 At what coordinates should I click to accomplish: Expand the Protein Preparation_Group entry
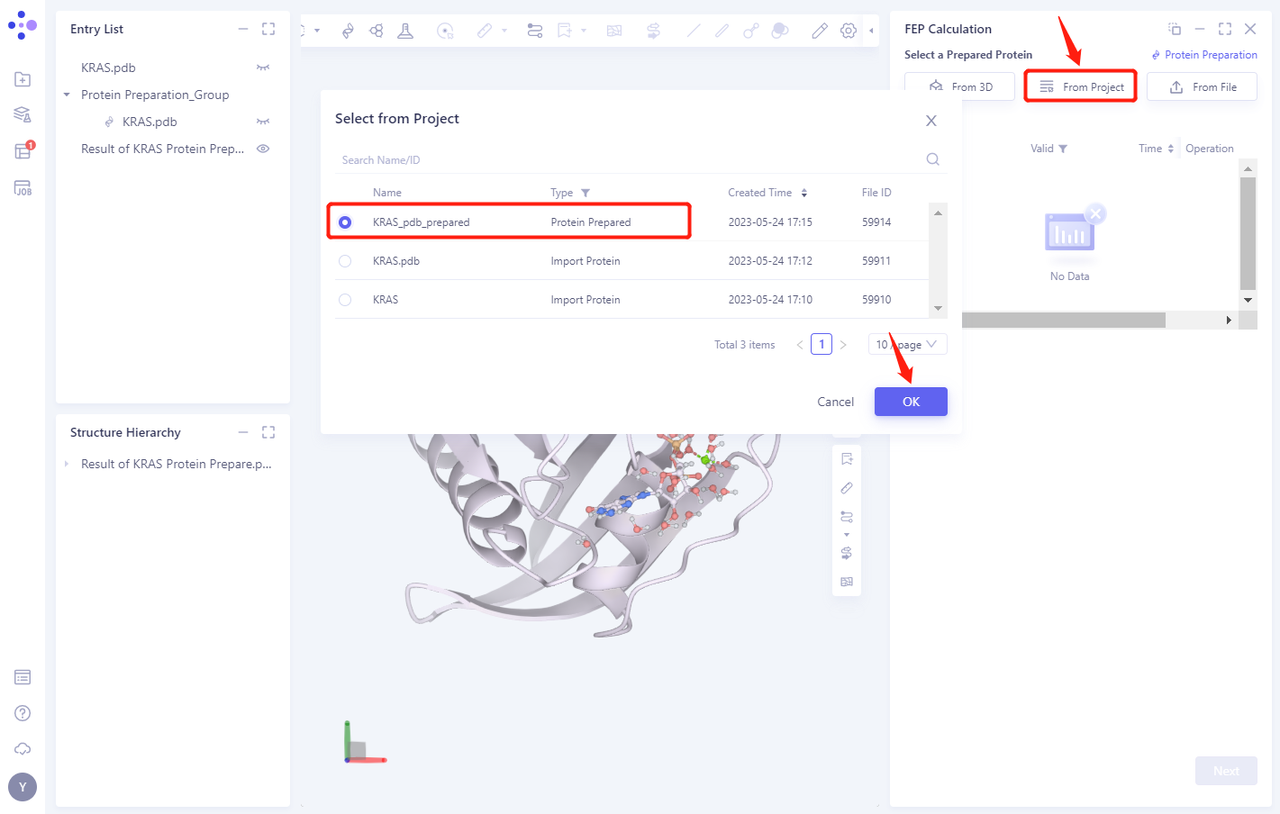65,94
